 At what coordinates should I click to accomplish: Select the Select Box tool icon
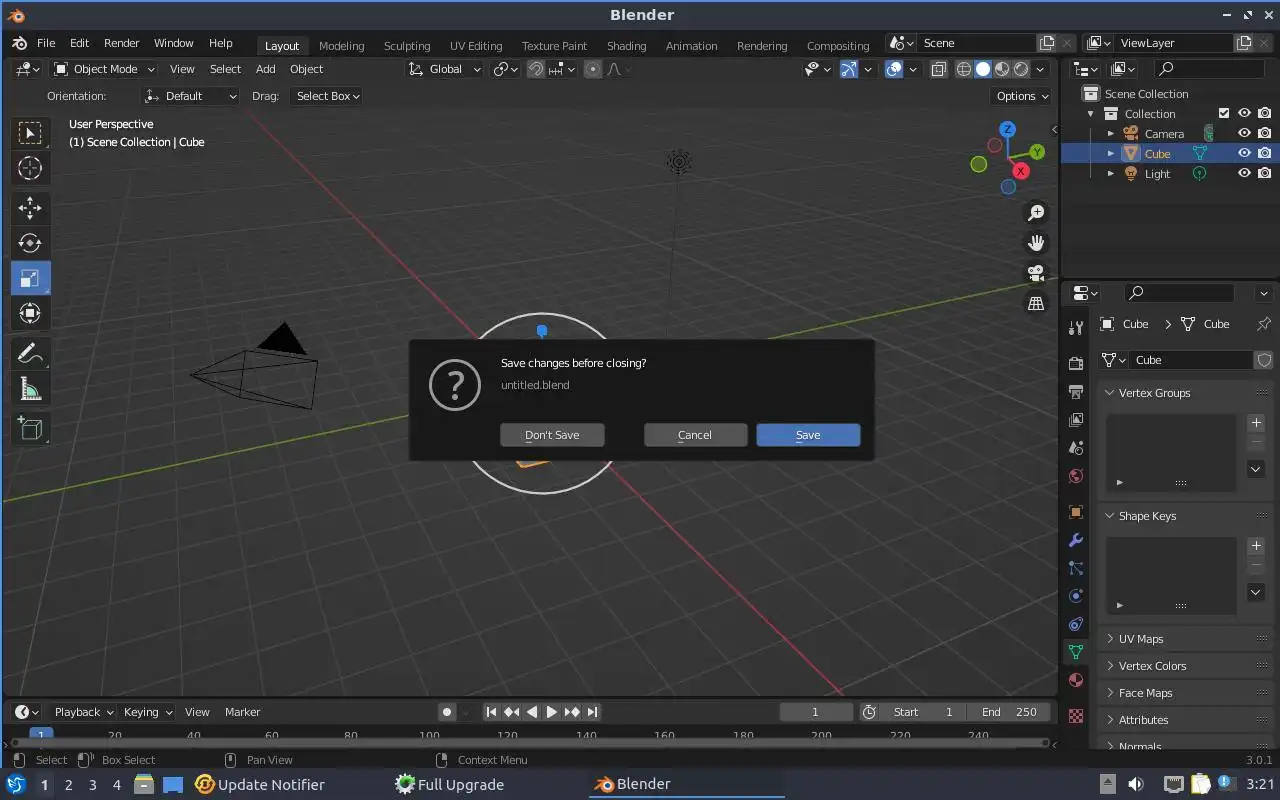pos(30,133)
